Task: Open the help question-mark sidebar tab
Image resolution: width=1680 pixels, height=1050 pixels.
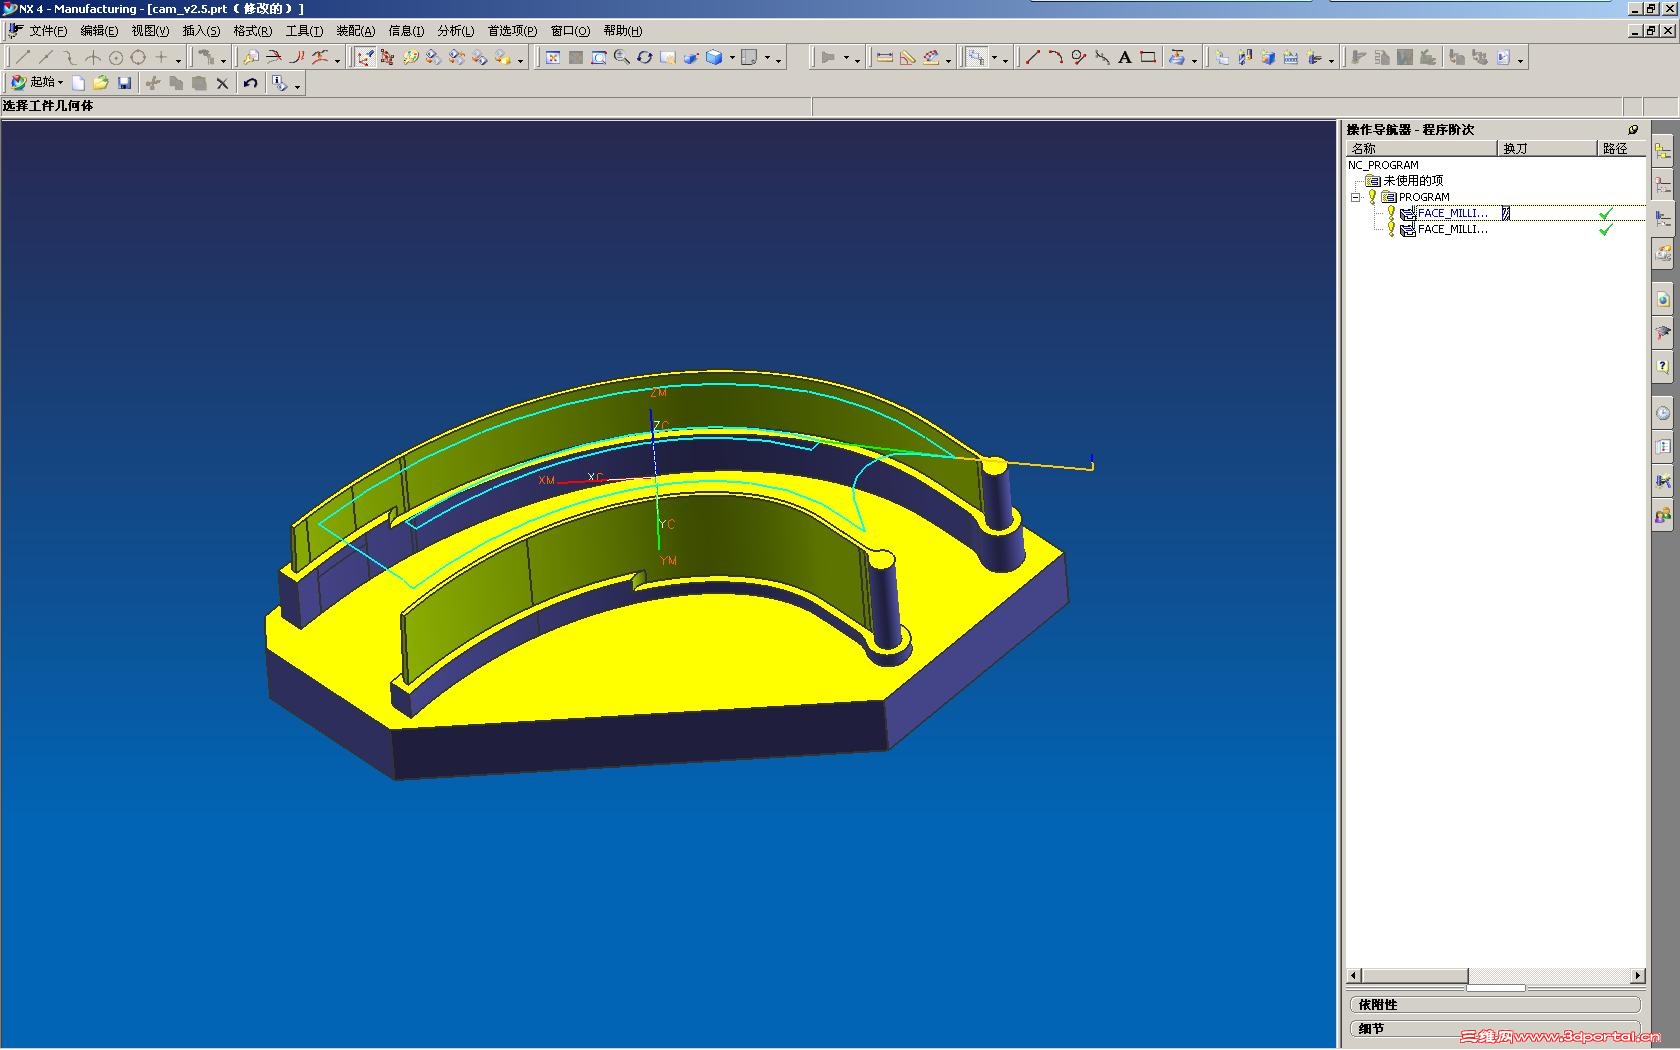Action: coord(1663,366)
